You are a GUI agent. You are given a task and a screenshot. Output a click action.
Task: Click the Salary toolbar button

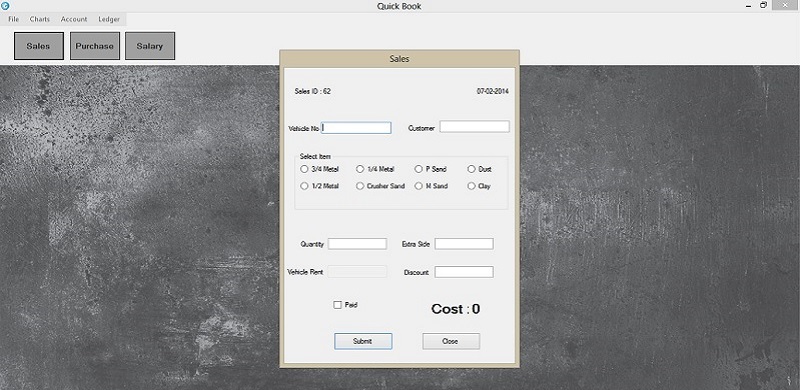coord(150,46)
